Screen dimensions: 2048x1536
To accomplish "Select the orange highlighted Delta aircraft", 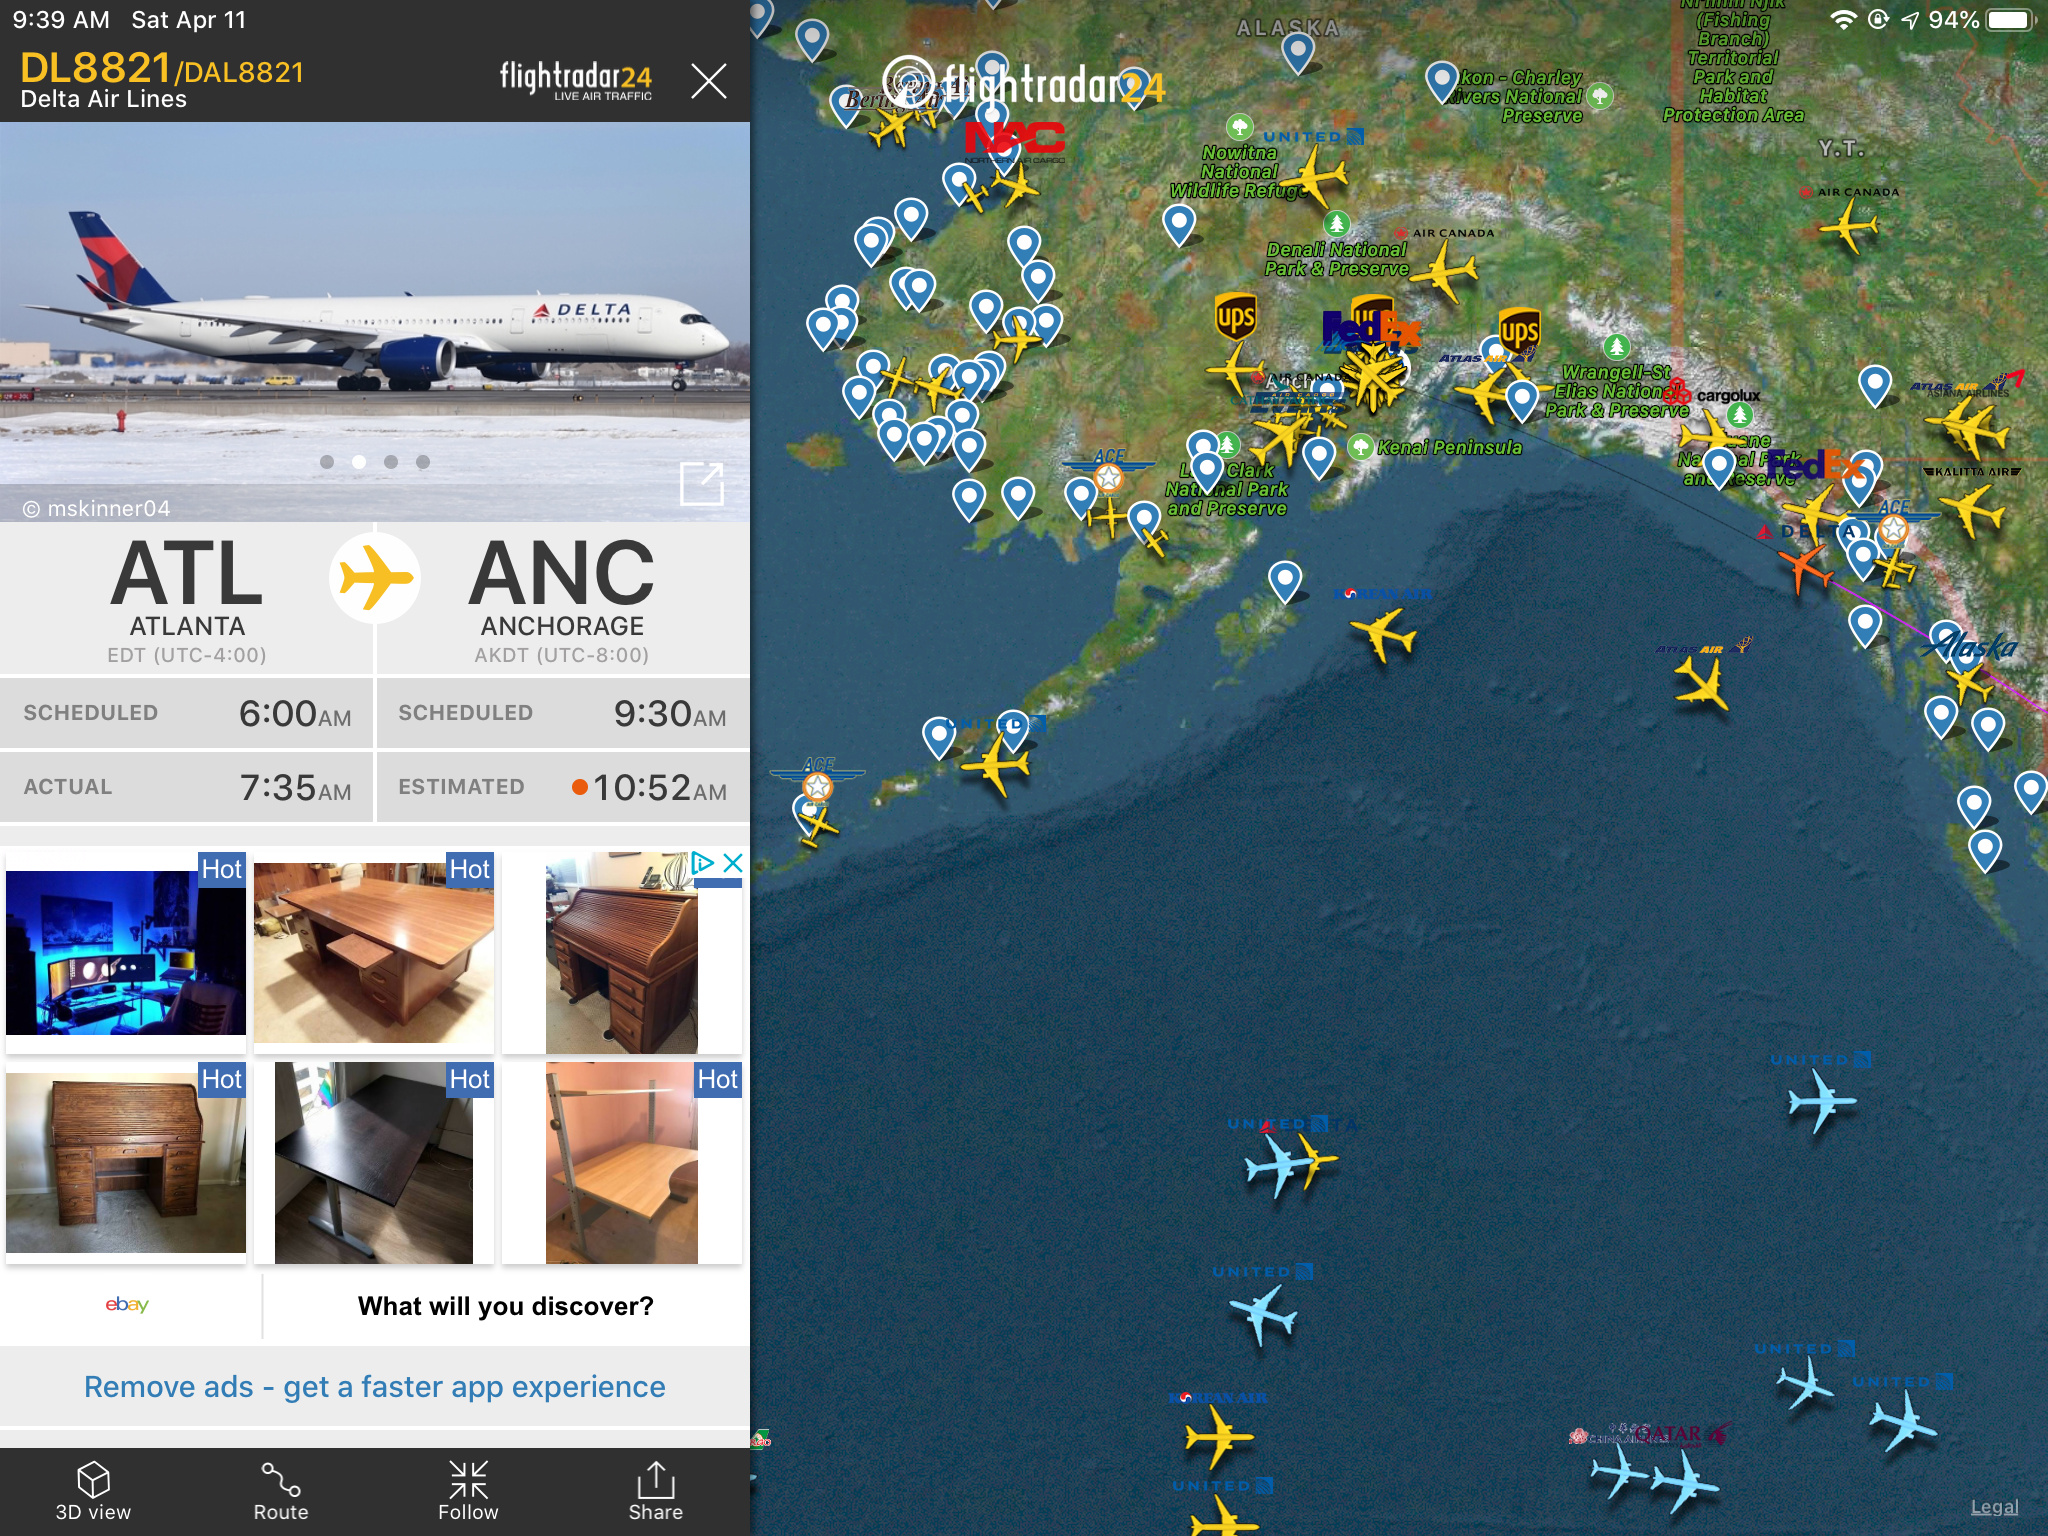I will tap(1805, 567).
